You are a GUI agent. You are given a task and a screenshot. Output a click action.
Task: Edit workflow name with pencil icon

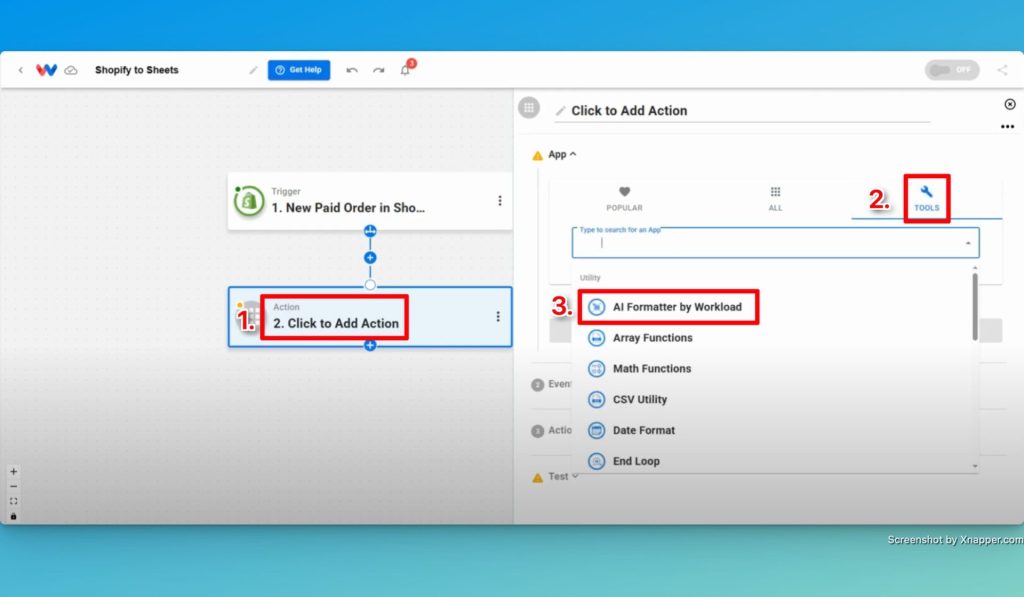tap(253, 70)
